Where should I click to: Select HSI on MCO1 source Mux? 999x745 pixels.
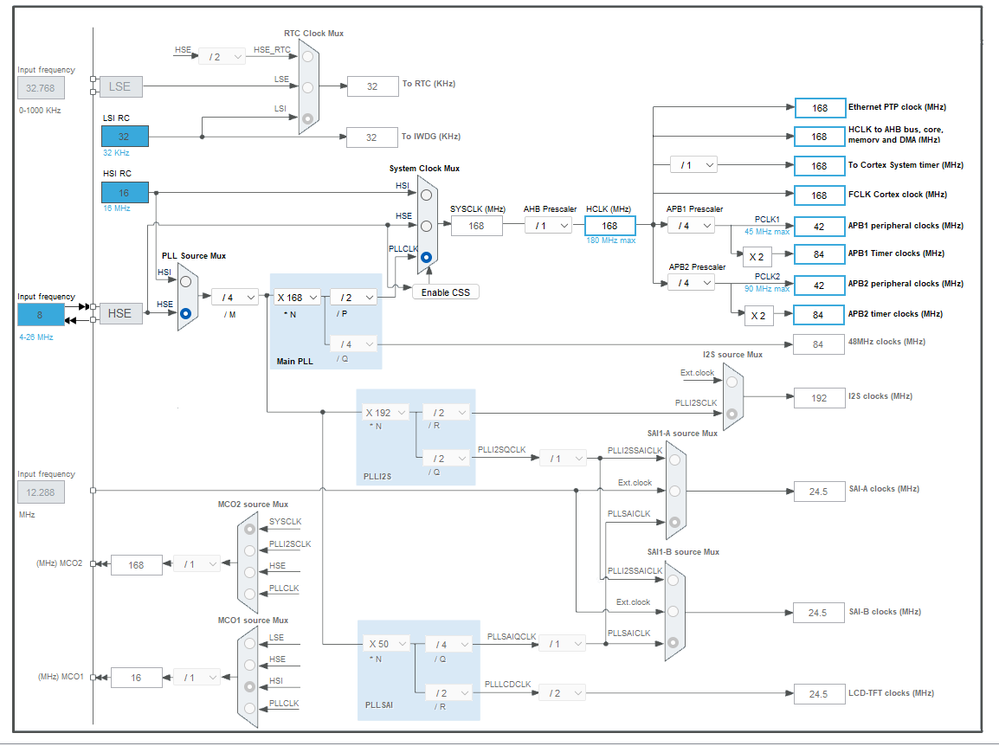[x=249, y=687]
